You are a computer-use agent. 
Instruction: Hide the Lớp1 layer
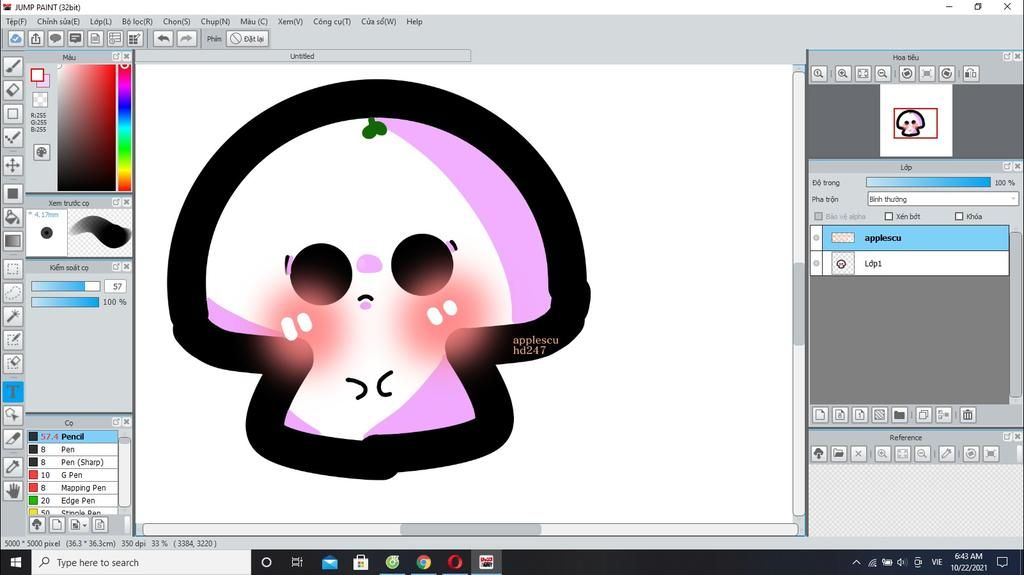pos(816,263)
